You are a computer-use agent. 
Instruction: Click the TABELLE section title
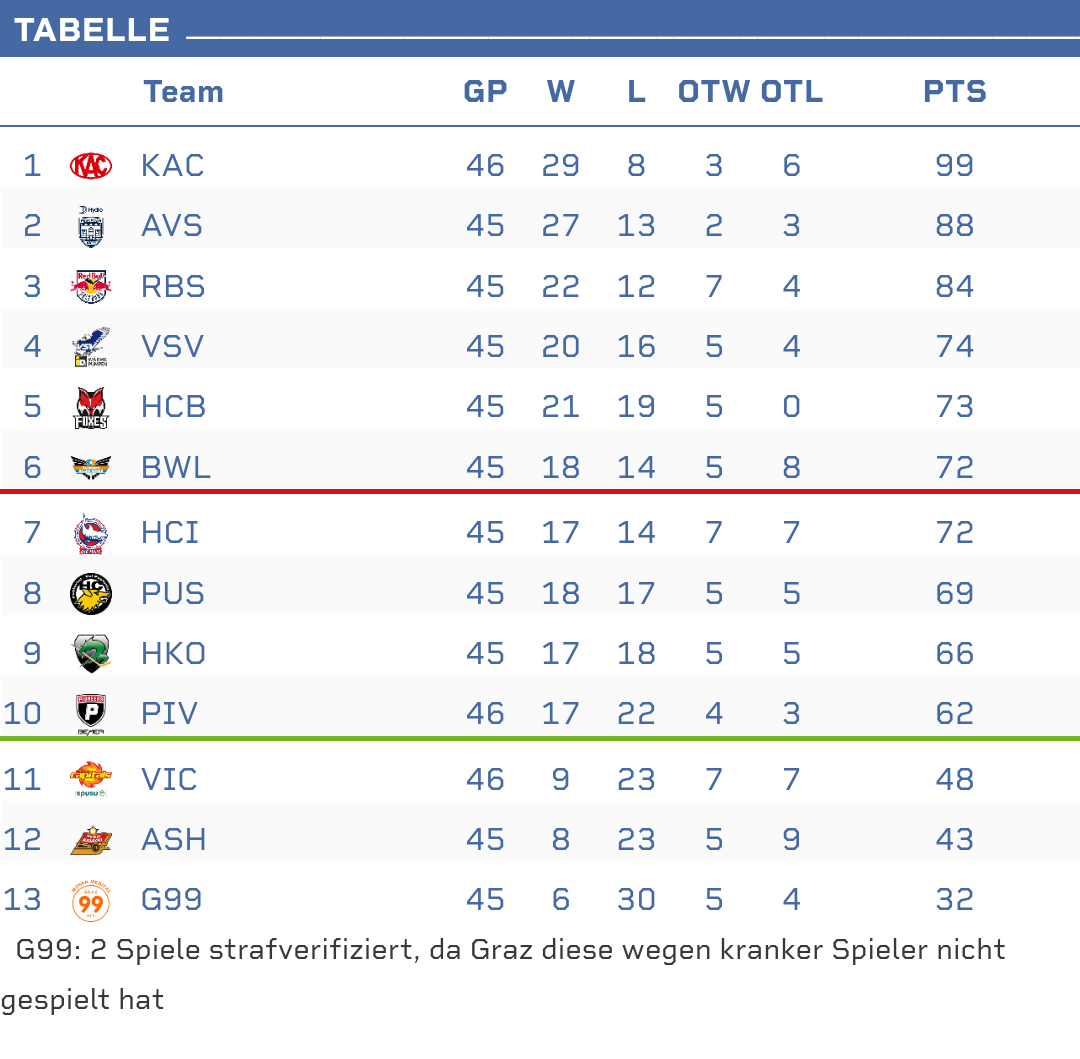click(x=92, y=30)
